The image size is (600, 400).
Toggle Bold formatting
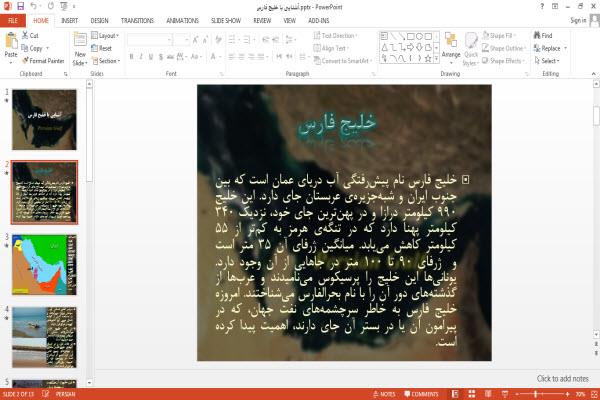click(131, 57)
